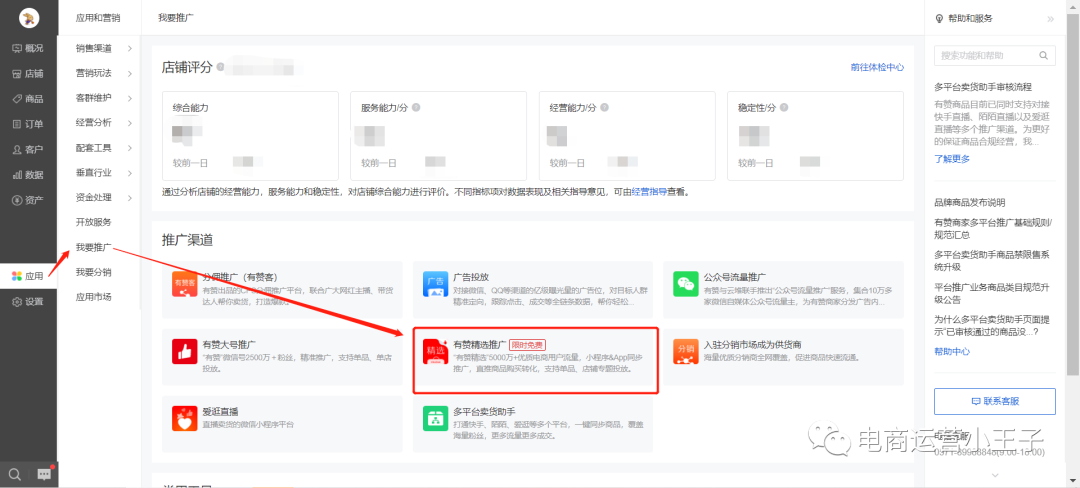Open 订单 in the left navigation
The image size is (1080, 488).
[x=28, y=124]
